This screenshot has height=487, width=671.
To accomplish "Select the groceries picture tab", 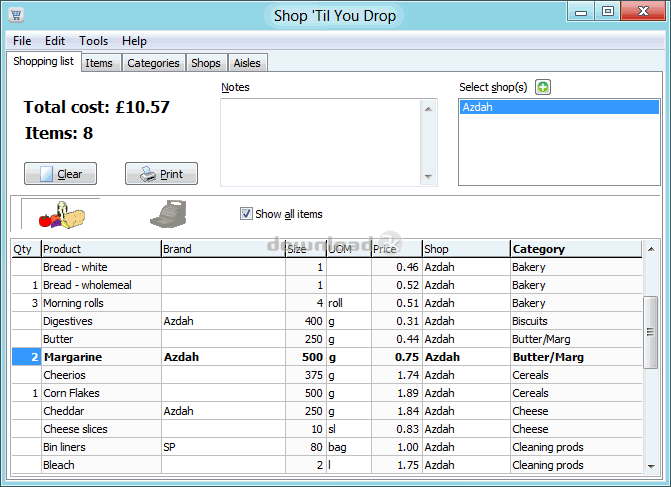I will pos(61,214).
